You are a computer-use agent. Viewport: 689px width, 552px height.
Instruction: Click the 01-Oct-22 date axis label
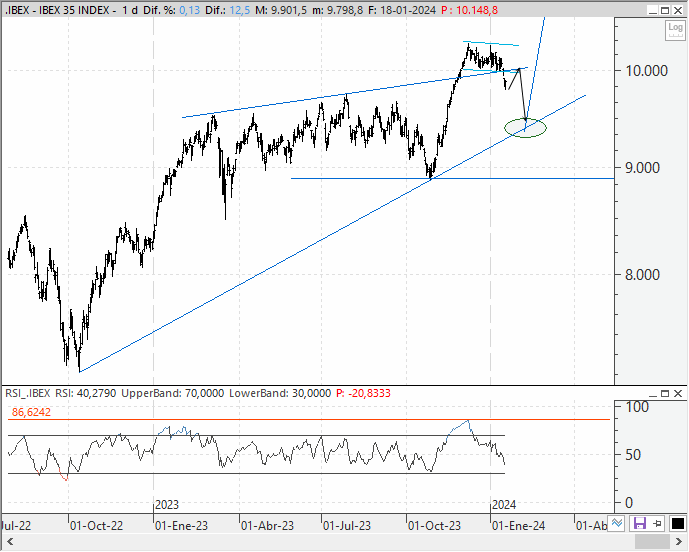(97, 526)
